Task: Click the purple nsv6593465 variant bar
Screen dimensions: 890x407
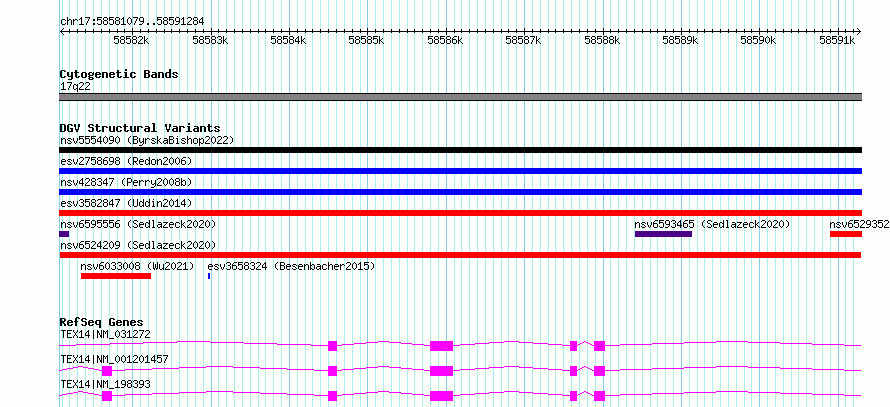Action: 663,234
